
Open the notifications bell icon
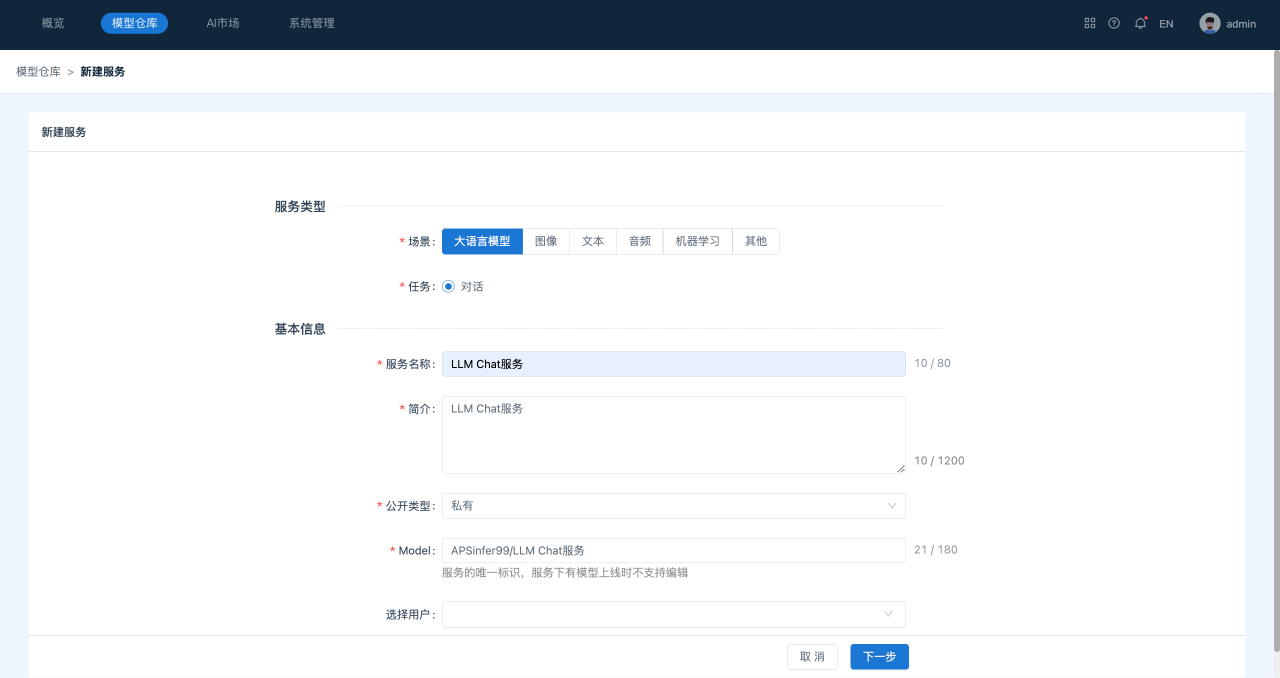pos(1140,23)
